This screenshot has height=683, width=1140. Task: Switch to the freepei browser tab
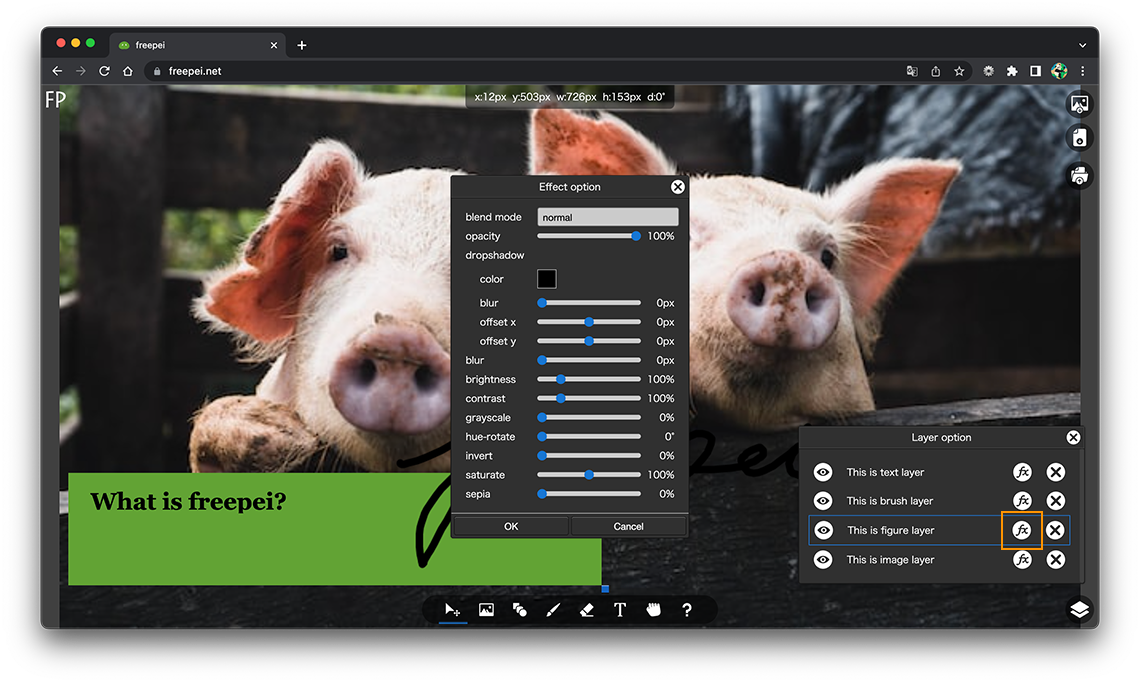click(x=198, y=45)
